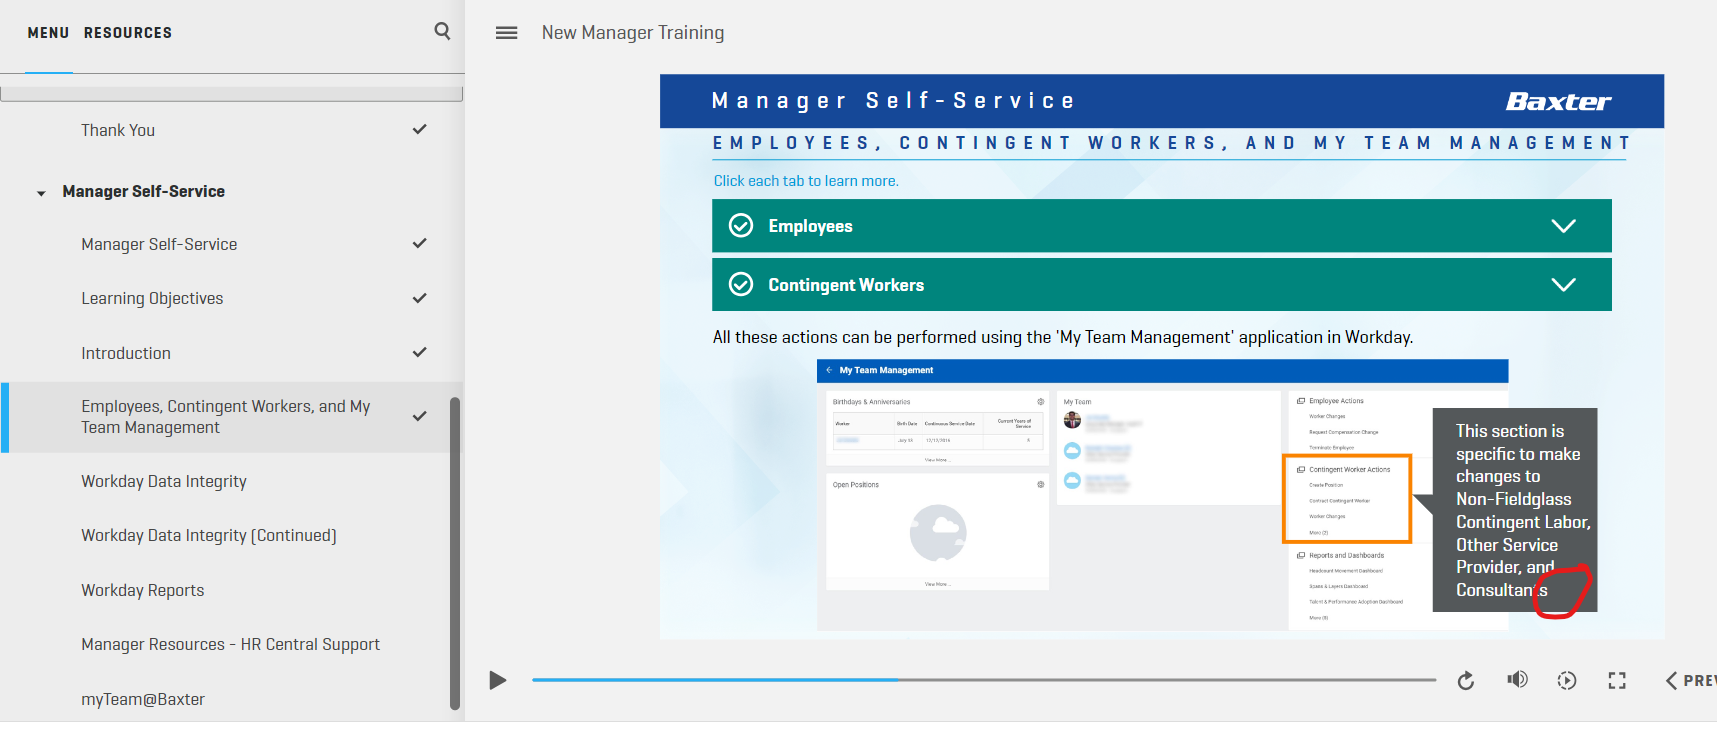The width and height of the screenshot is (1717, 737).
Task: Click the sidebar vertical scrollbar
Action: pyautogui.click(x=455, y=553)
